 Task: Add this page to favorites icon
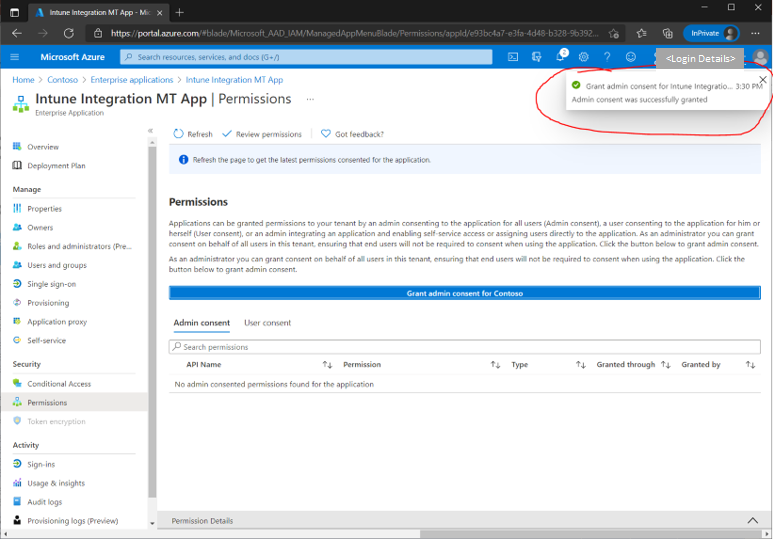(x=614, y=33)
